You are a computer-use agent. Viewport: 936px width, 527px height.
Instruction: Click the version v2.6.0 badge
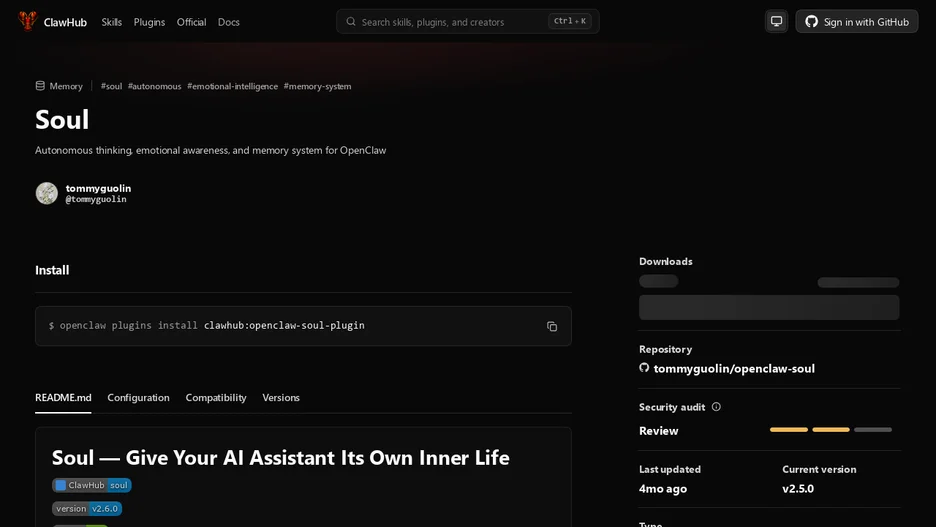point(87,508)
